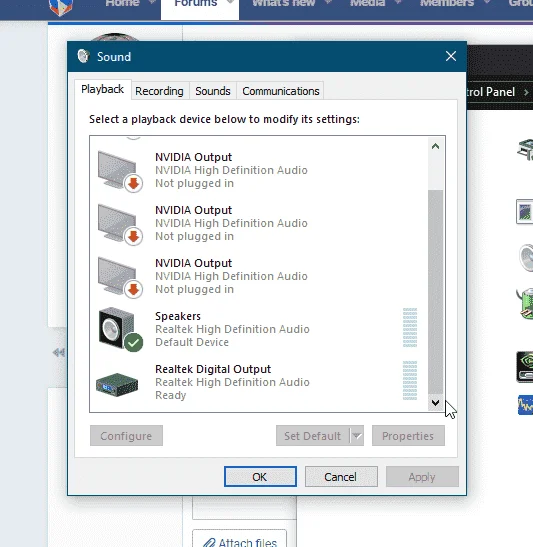Select the Playback tab
Screen dimensions: 533x547
point(103,89)
